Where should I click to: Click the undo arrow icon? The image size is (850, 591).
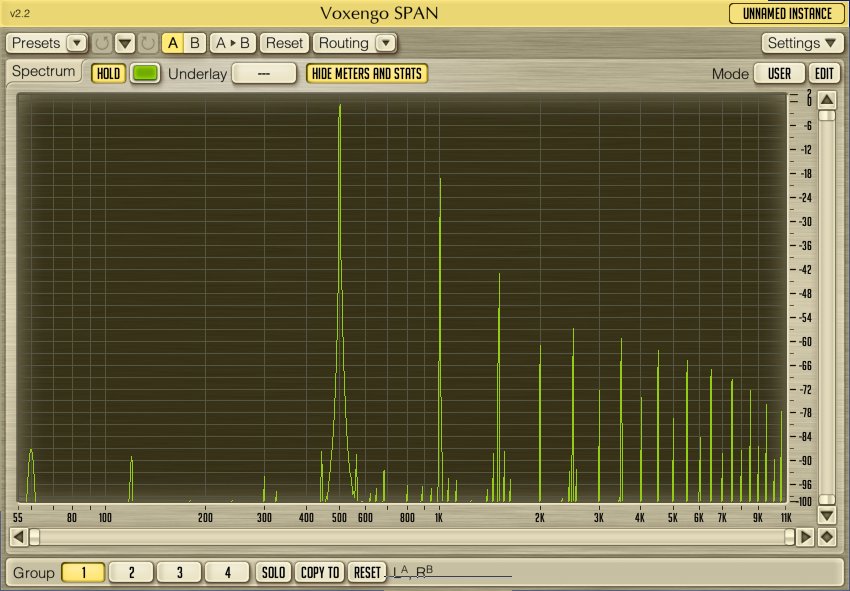coord(102,43)
